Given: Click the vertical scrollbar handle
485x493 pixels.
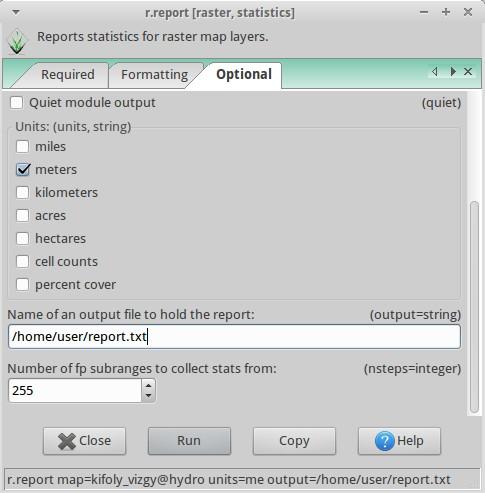Looking at the screenshot, I should [474, 307].
